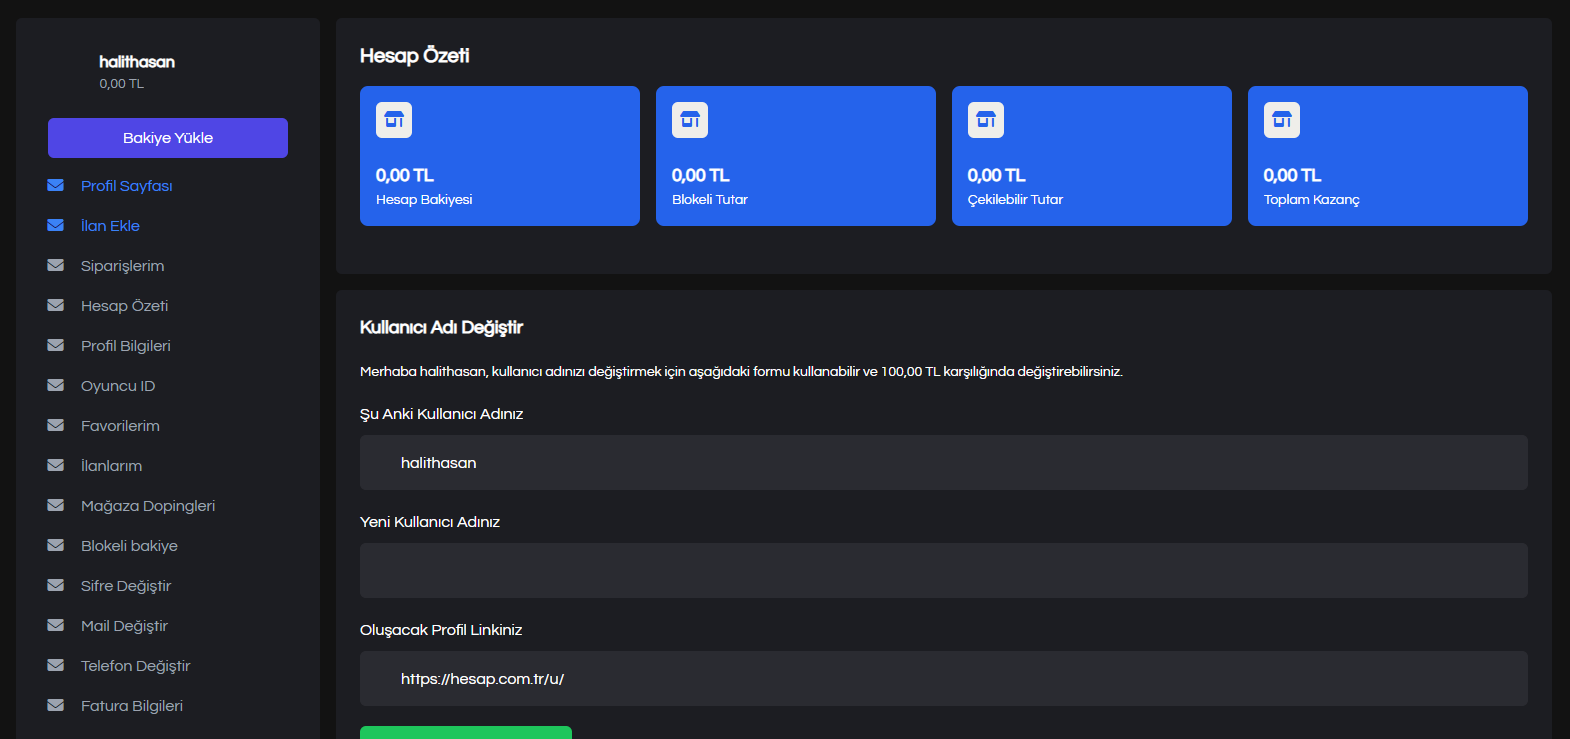Open the Profil Sayfası link
This screenshot has width=1570, height=739.
(127, 186)
